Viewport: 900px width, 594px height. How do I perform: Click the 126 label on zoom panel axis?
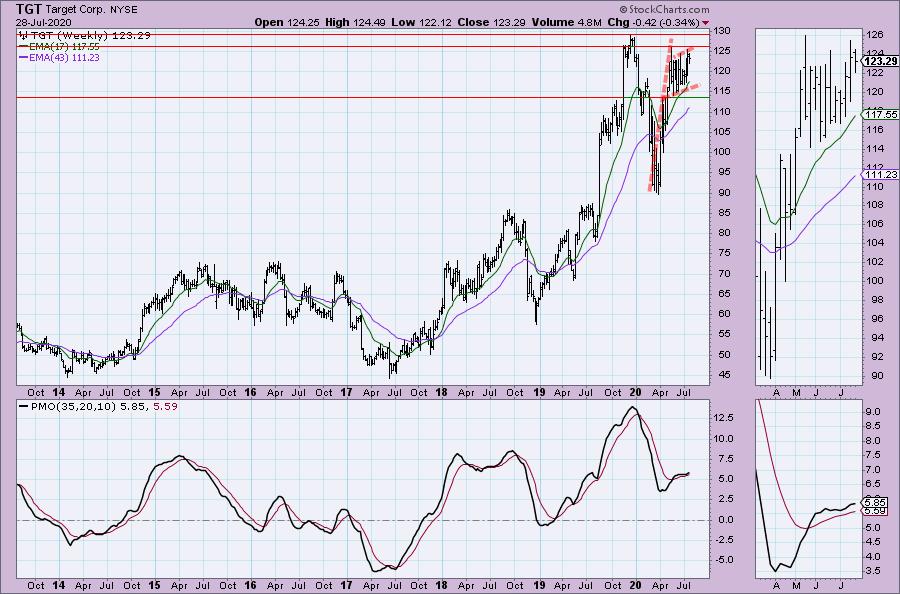click(x=875, y=34)
